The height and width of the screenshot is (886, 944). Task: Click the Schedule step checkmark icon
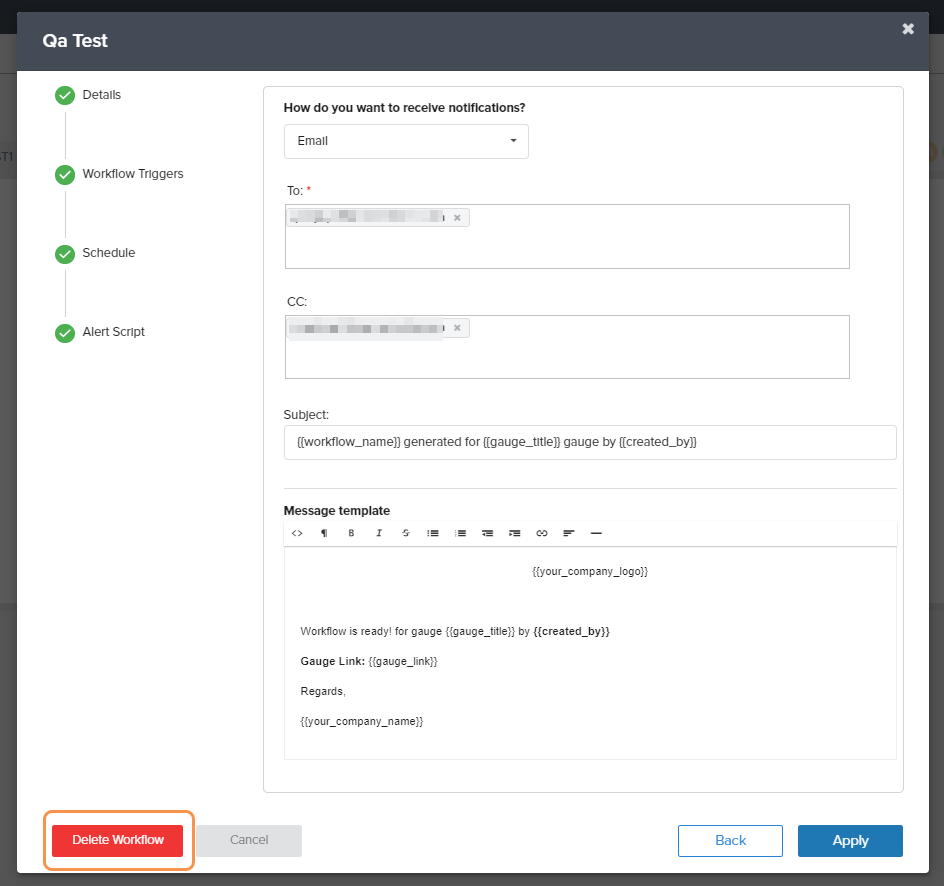click(x=65, y=254)
